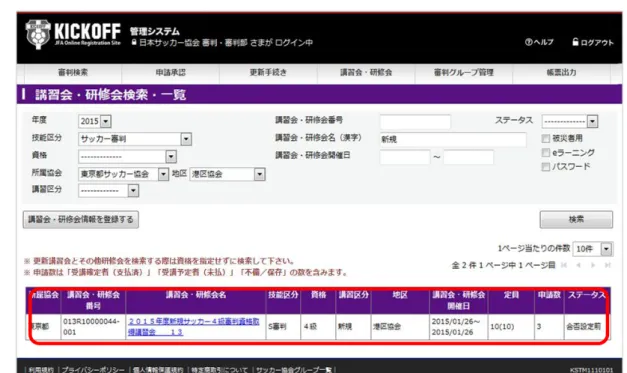The image size is (627, 373).
Task: Expand the 講習区分 dropdown
Action: point(133,191)
